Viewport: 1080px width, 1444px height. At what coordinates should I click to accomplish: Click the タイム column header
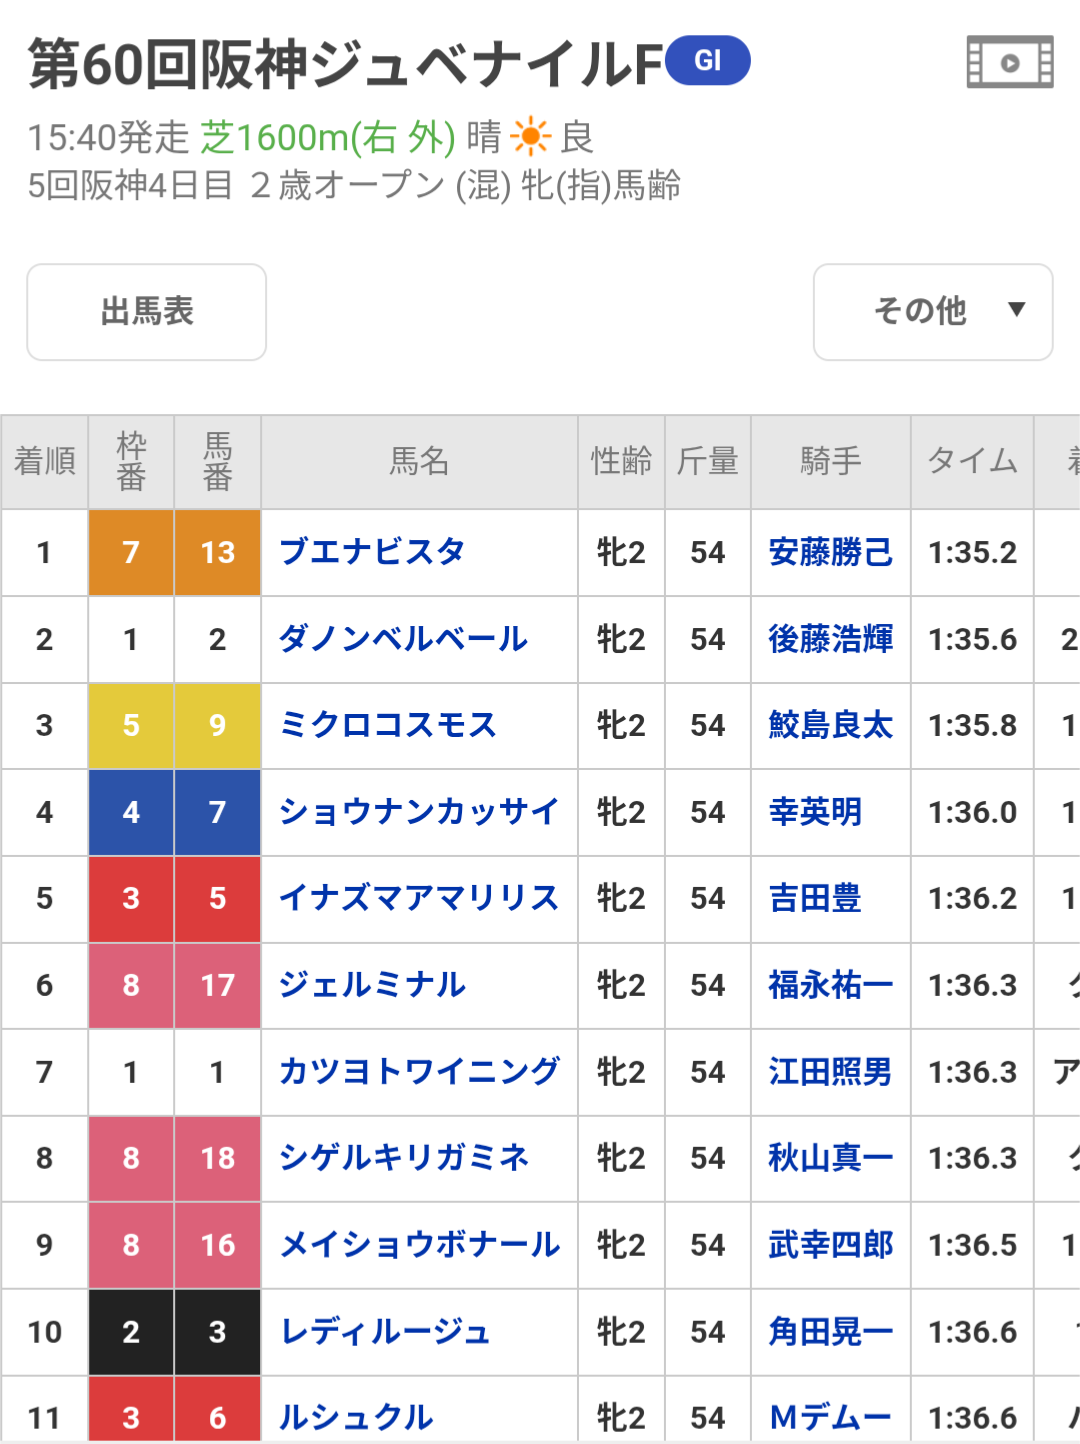(x=972, y=461)
